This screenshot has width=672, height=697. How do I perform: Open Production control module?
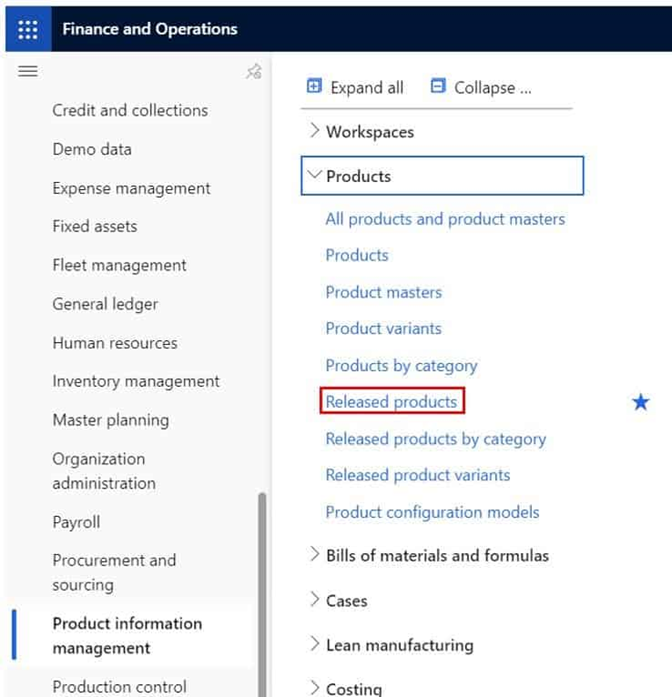pos(120,687)
